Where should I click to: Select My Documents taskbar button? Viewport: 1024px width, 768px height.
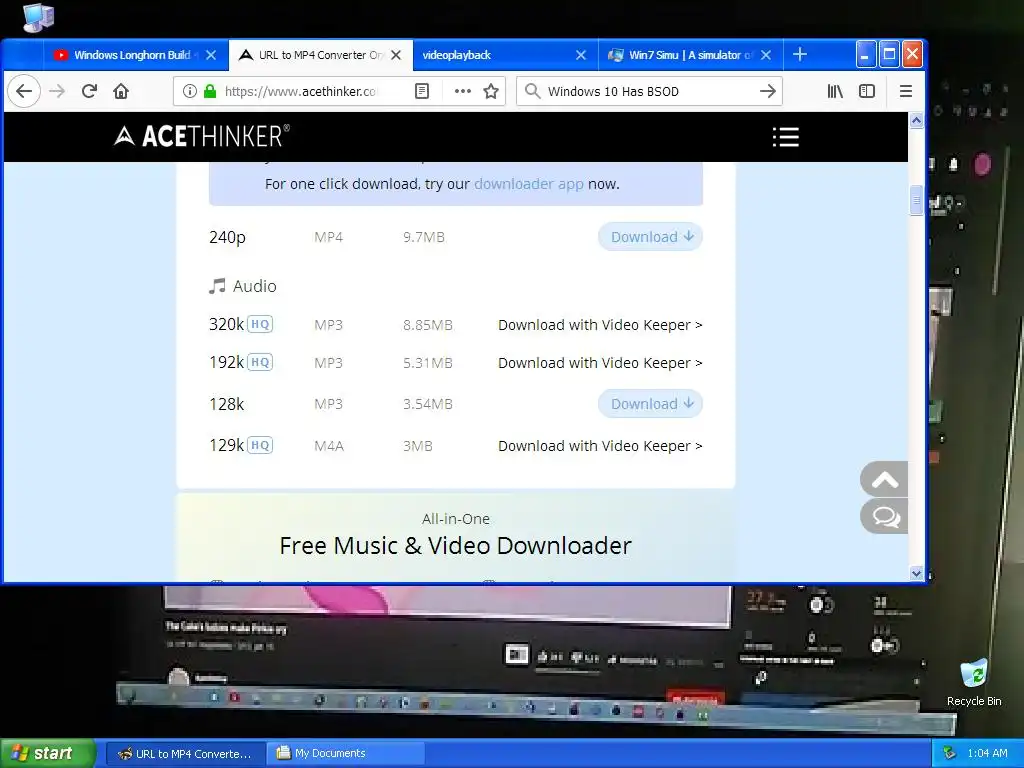pyautogui.click(x=346, y=754)
